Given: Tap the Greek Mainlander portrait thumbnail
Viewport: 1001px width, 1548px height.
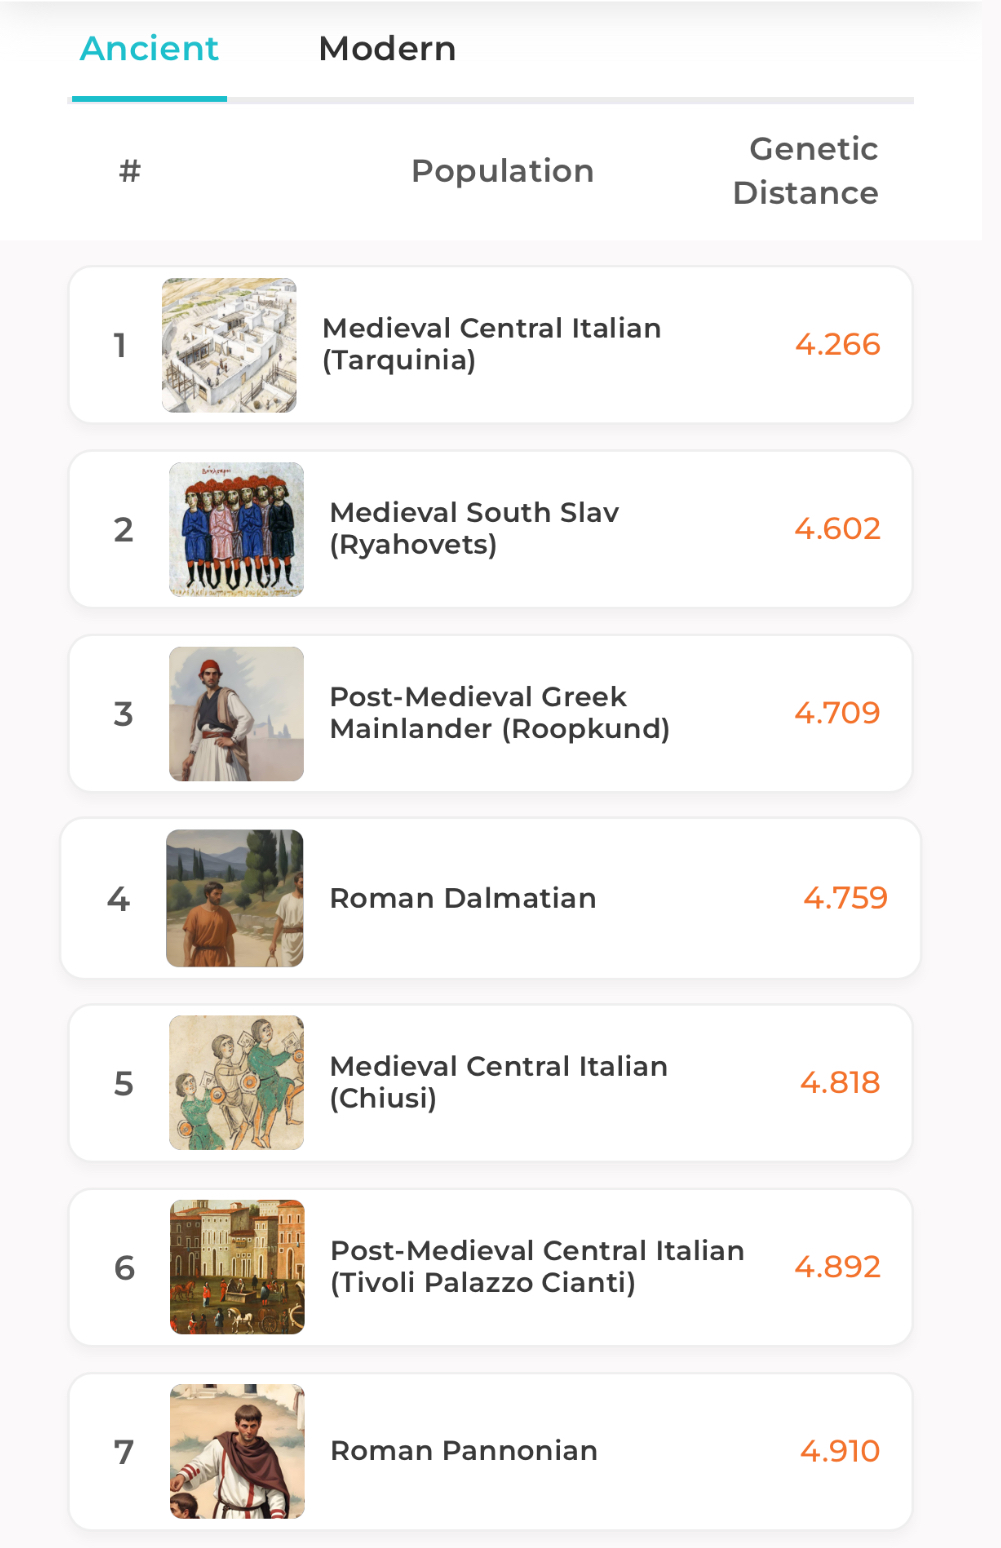Looking at the screenshot, I should pos(236,713).
